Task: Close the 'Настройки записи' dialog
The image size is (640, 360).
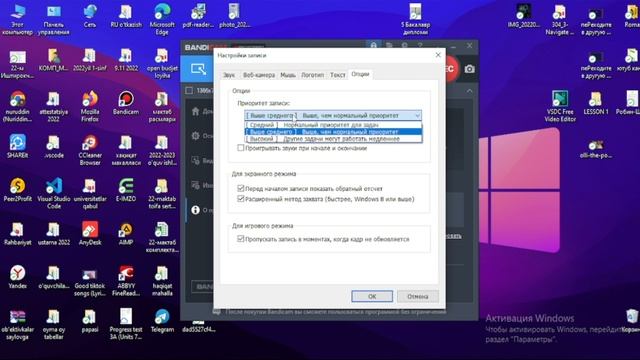Action: coord(438,55)
